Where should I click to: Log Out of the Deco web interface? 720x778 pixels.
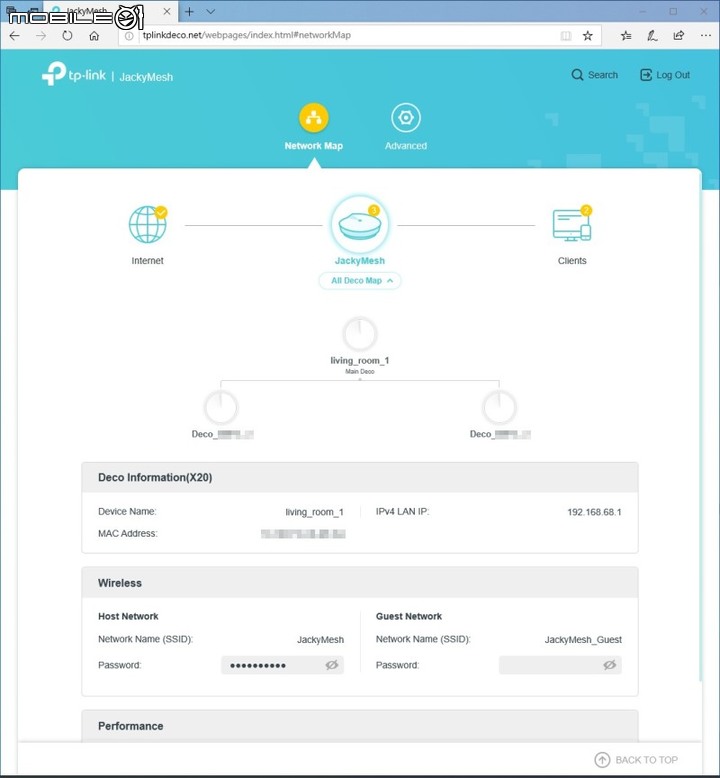pyautogui.click(x=665, y=75)
